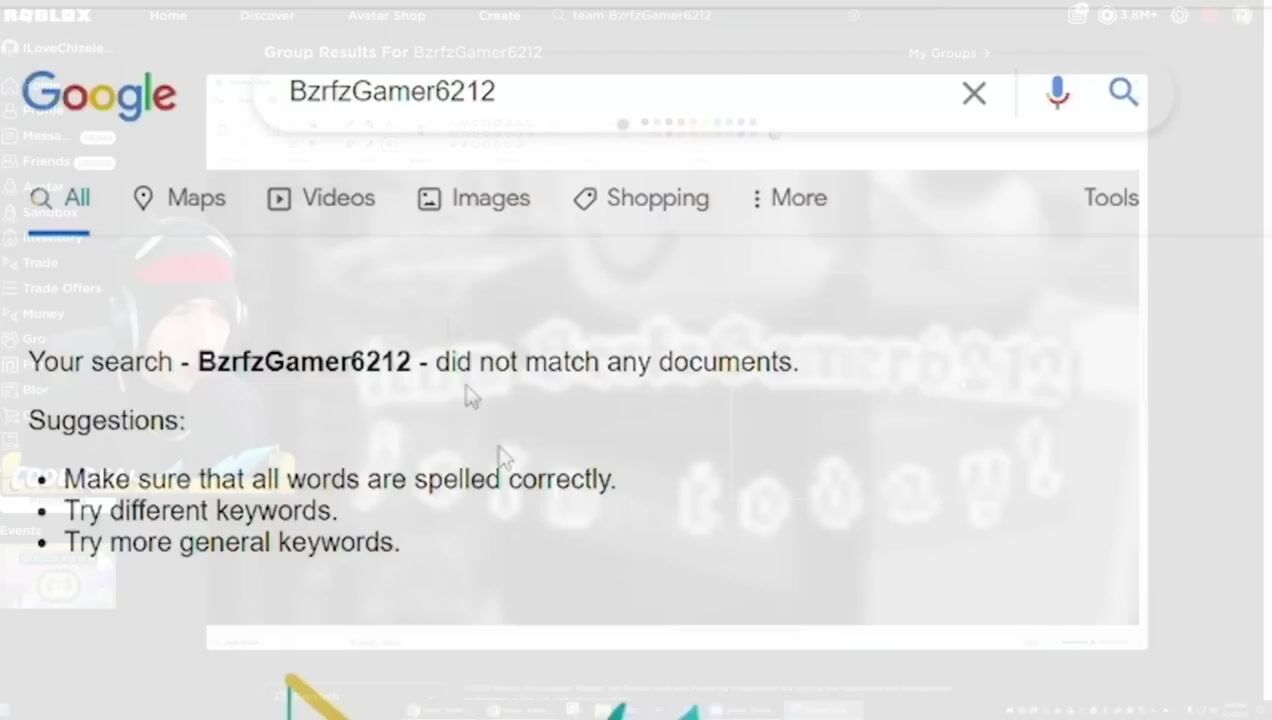The height and width of the screenshot is (720, 1272).
Task: Click the "Suggestions:" heading text
Action: (107, 421)
